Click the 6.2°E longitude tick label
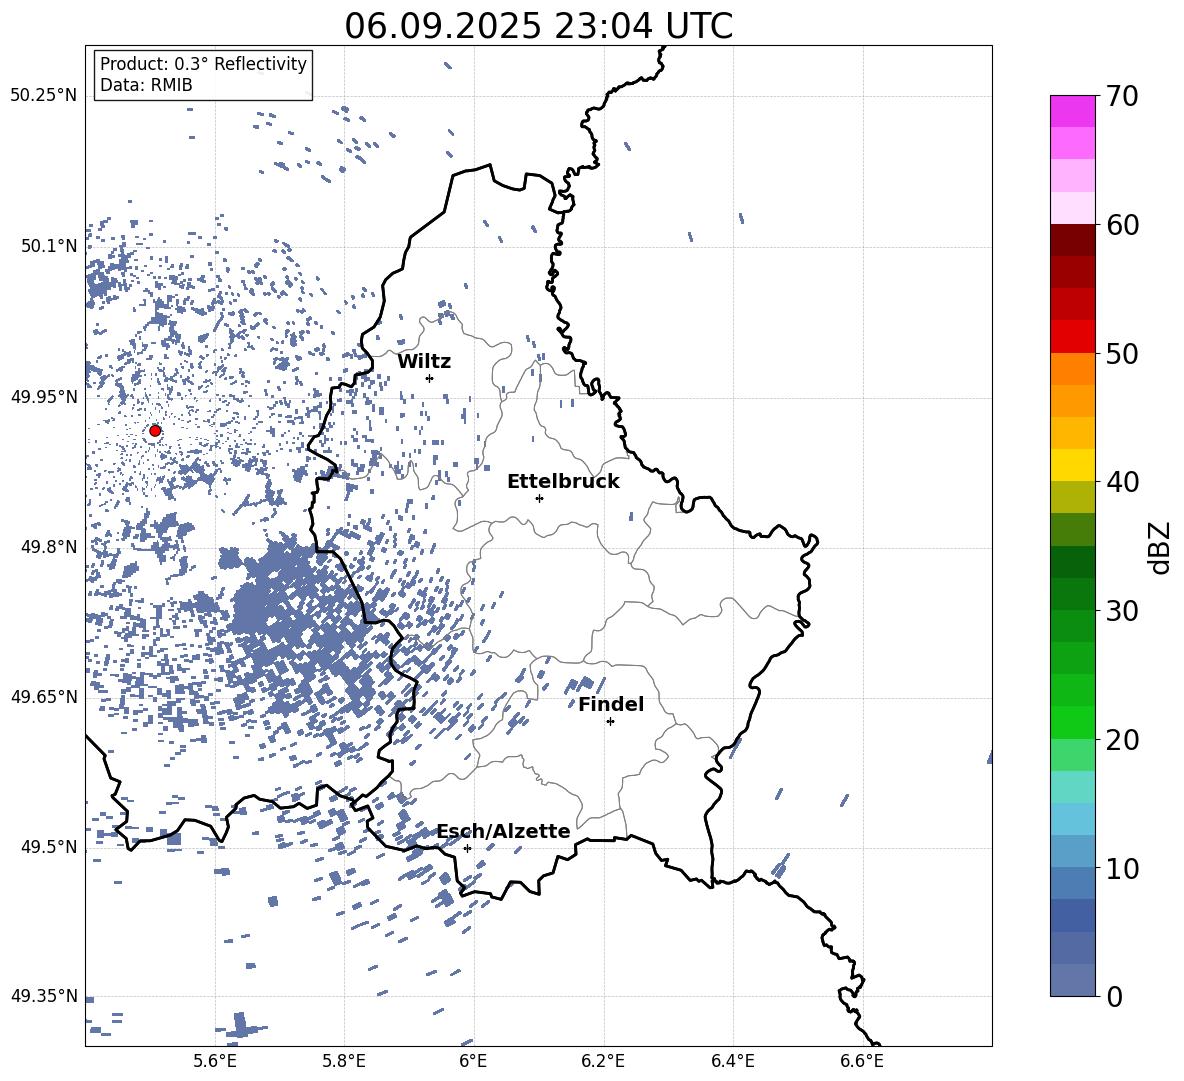Screen dimensions: 1184x1081 tap(603, 1061)
